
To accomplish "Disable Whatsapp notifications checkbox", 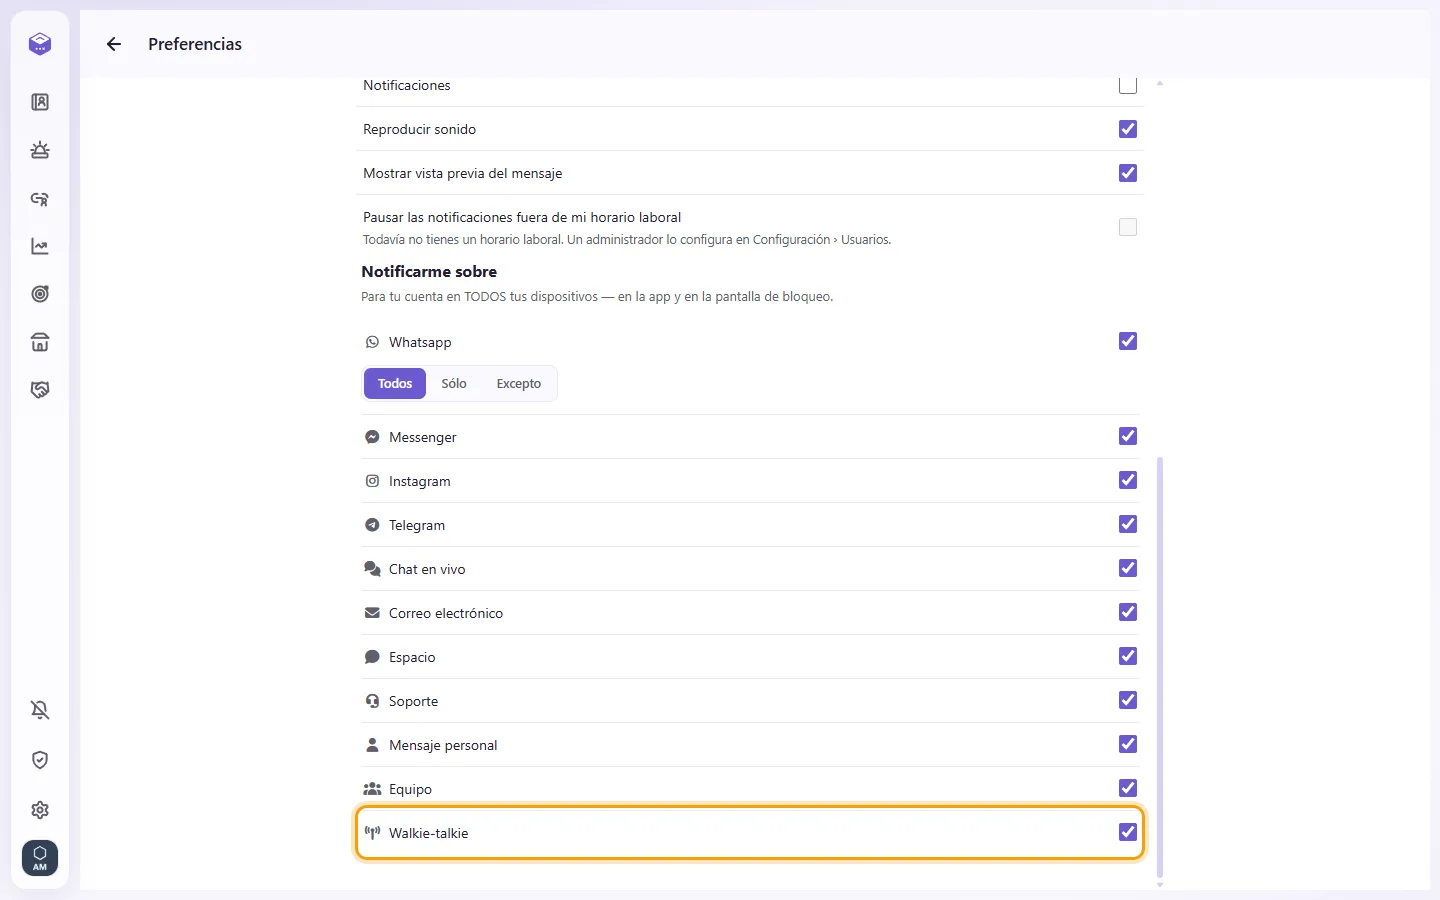I will tap(1128, 341).
